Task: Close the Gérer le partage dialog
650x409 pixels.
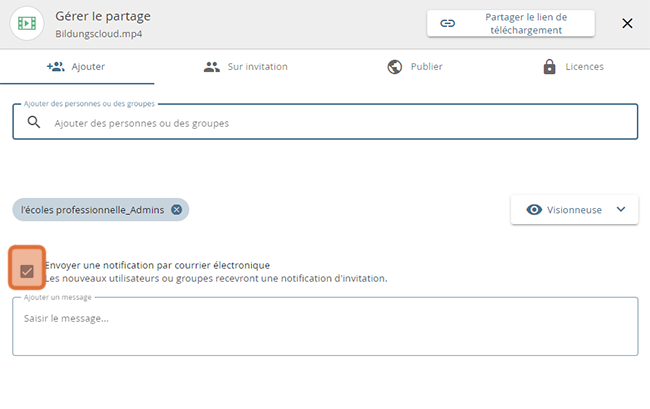Action: pyautogui.click(x=627, y=23)
